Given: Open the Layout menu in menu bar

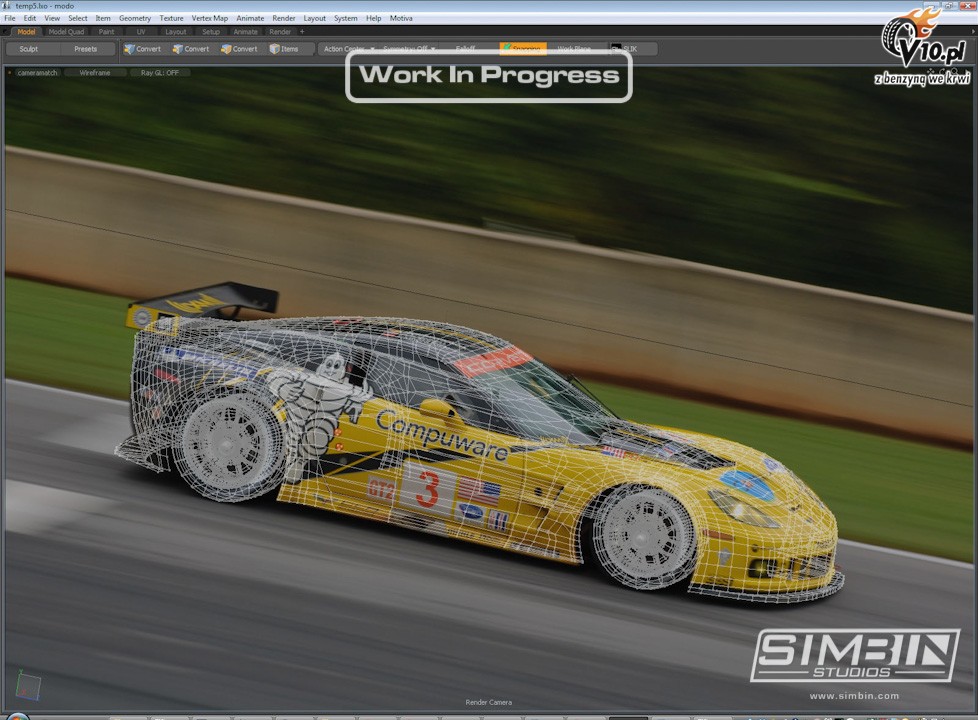Looking at the screenshot, I should pos(314,18).
